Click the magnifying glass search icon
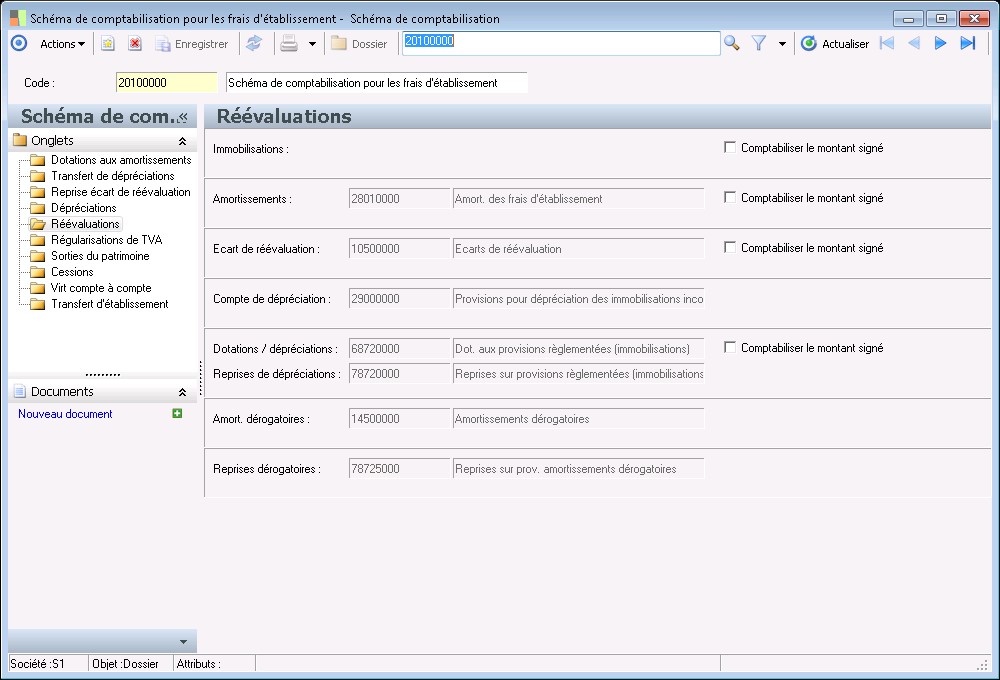 (732, 43)
